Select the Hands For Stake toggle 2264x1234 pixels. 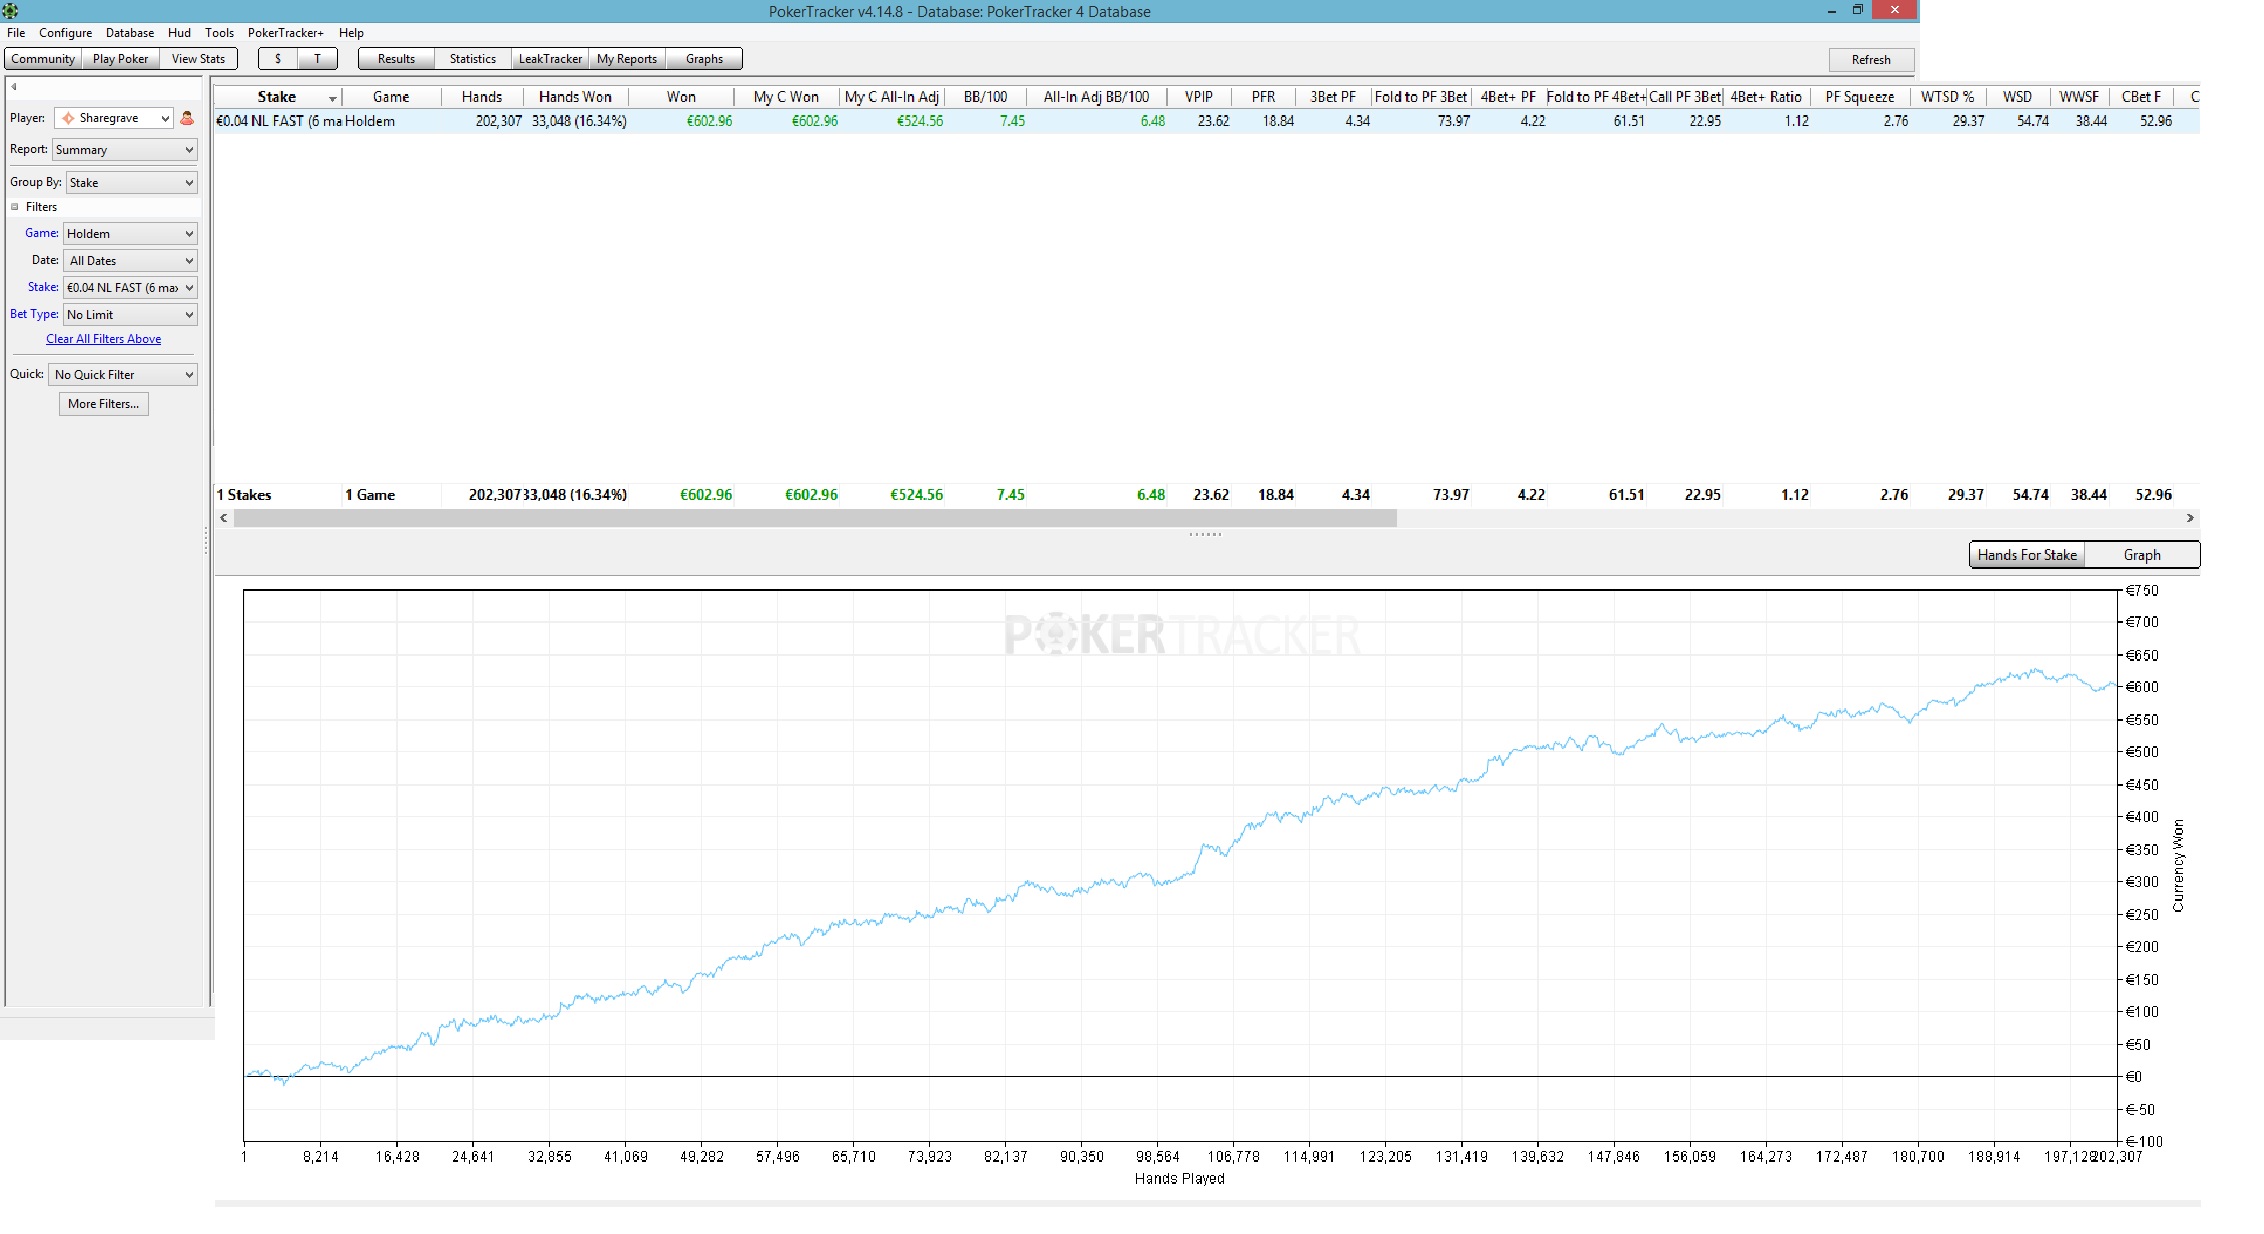(2027, 555)
